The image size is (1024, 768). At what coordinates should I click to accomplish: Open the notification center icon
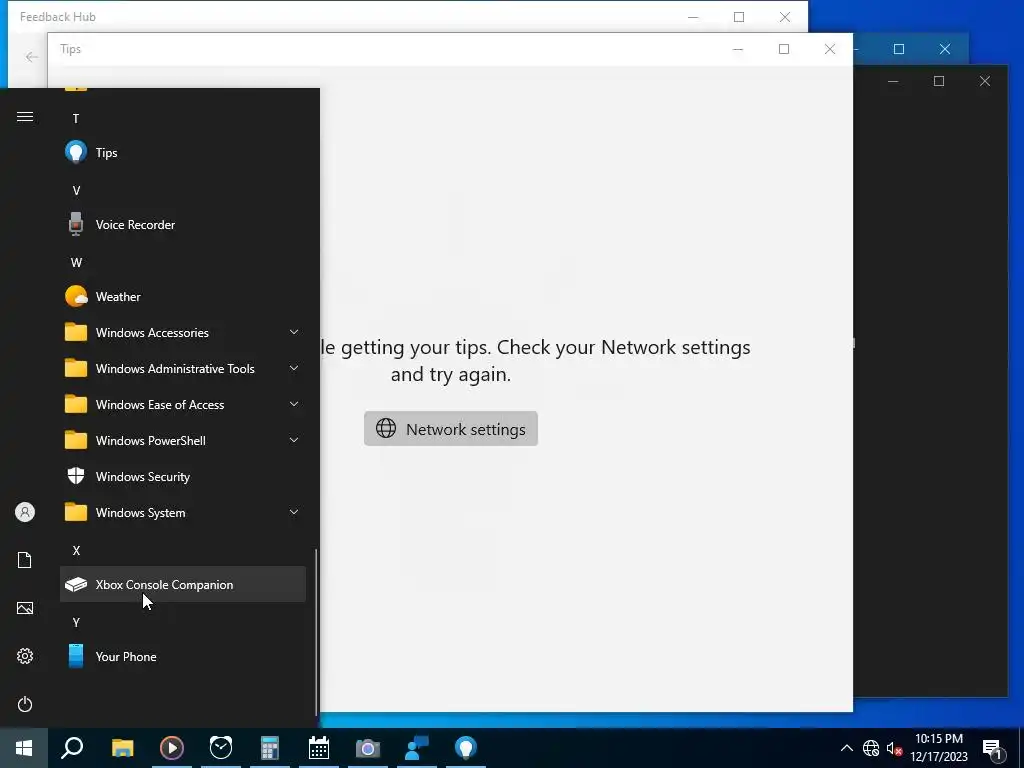993,749
